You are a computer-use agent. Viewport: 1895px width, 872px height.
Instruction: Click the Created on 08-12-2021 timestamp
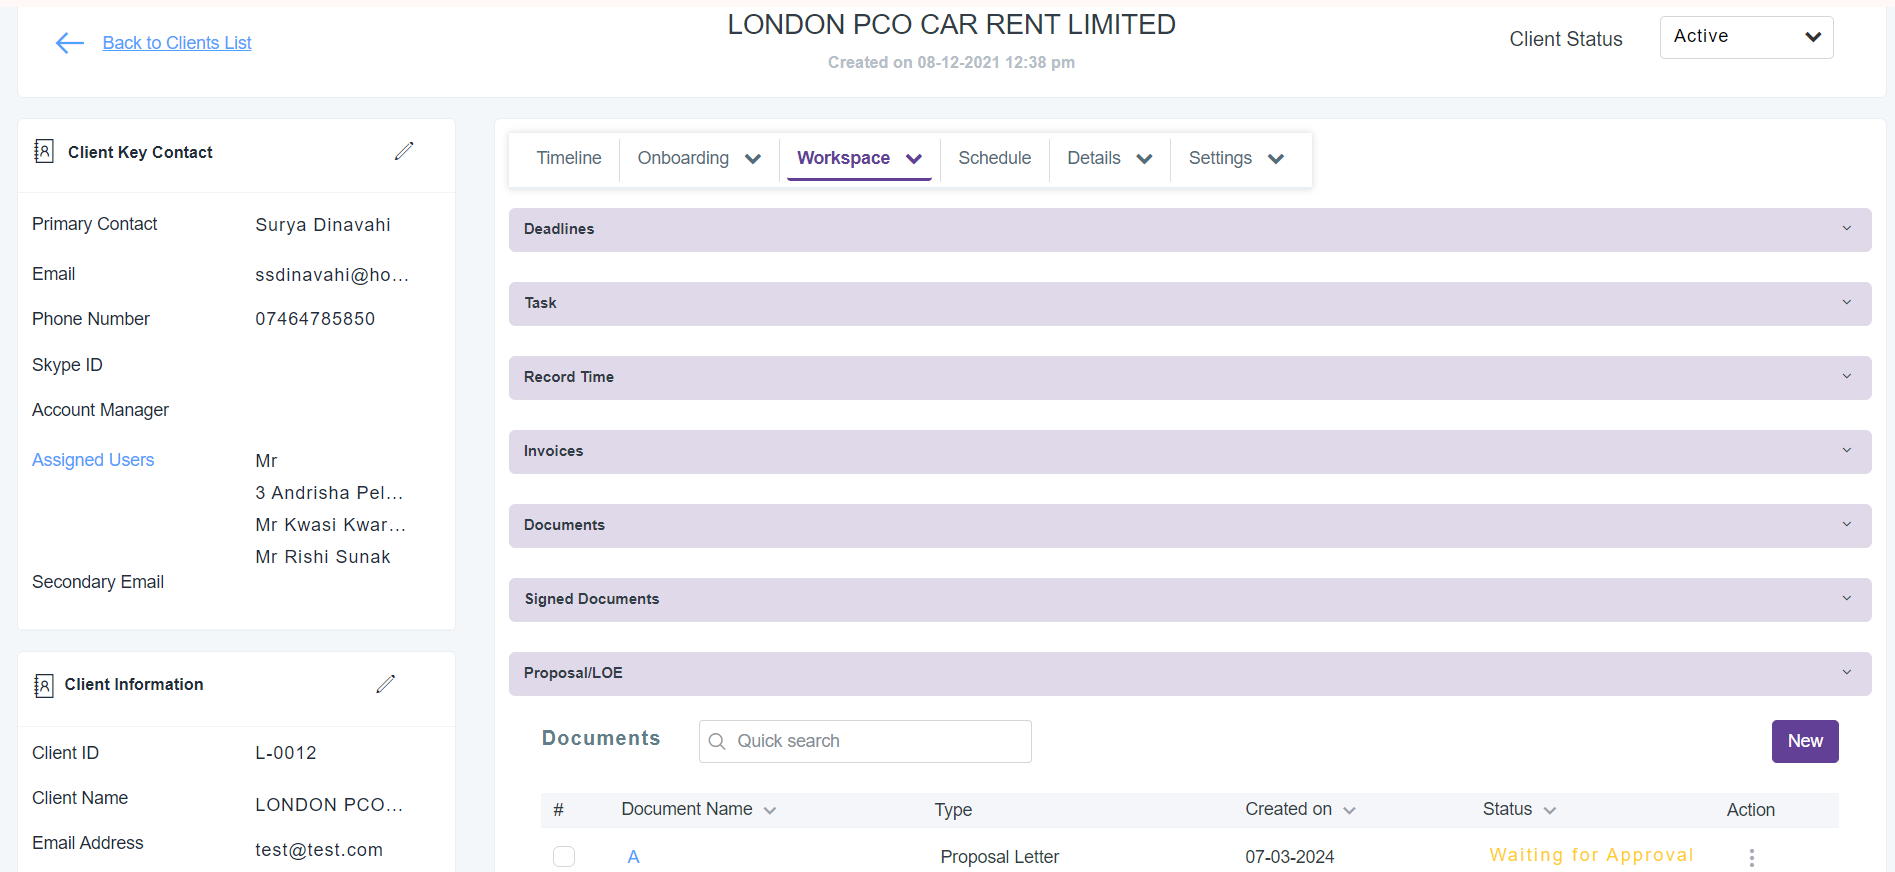(951, 62)
